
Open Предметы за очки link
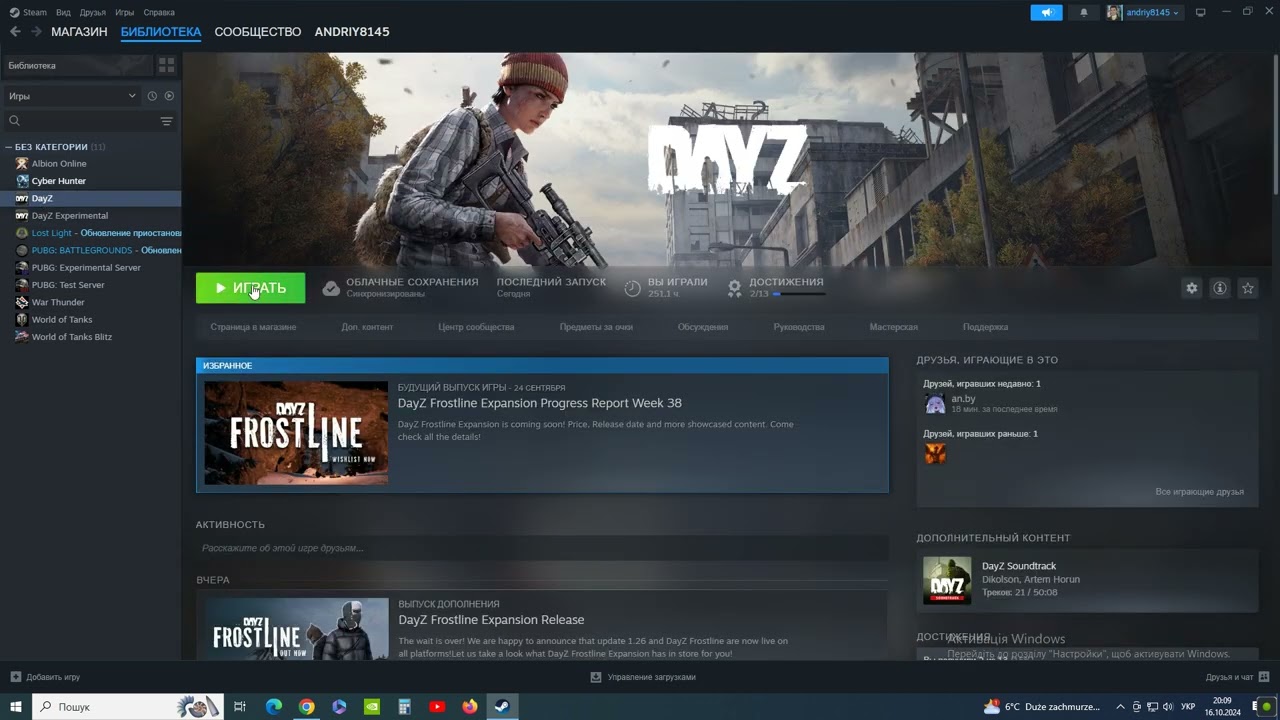click(596, 327)
